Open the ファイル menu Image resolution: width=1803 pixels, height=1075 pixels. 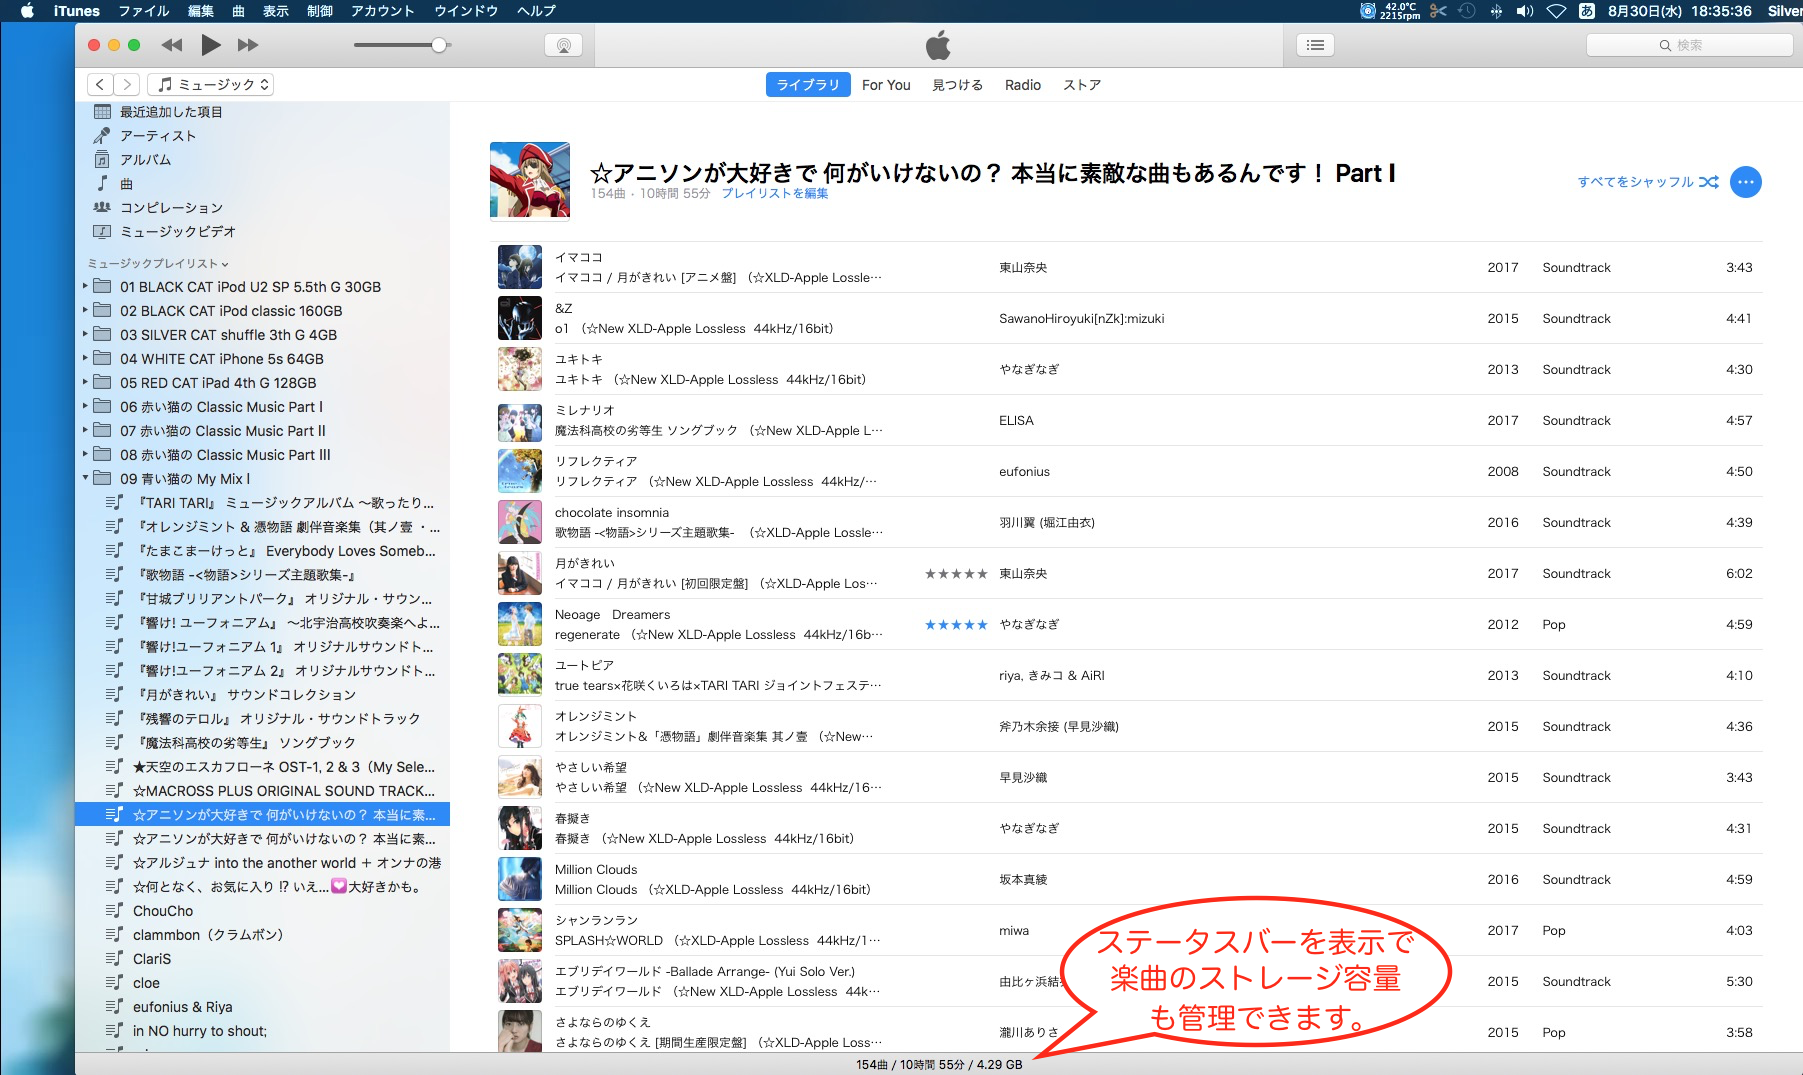144,11
